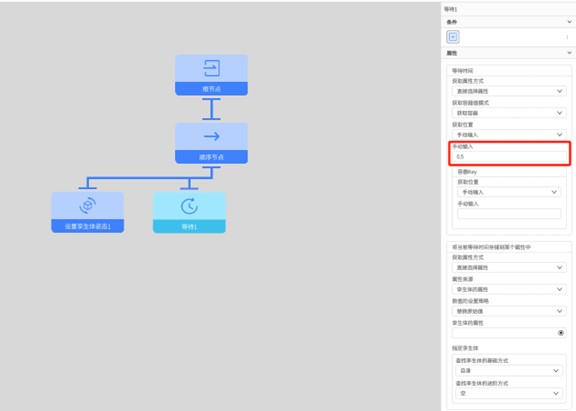Viewport: 576px width, 411px height.
Task: Click the 等待1 title at panel top
Action: [x=450, y=9]
